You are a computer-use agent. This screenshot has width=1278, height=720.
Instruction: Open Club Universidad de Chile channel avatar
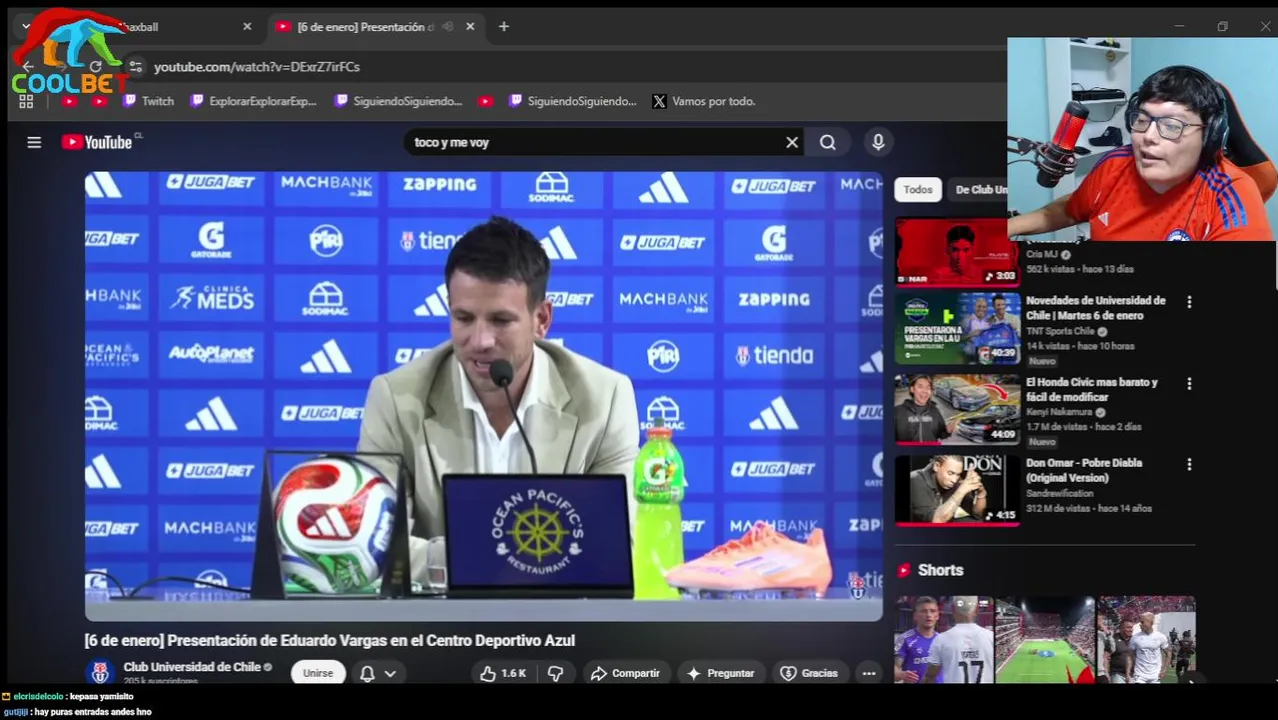pyautogui.click(x=99, y=672)
